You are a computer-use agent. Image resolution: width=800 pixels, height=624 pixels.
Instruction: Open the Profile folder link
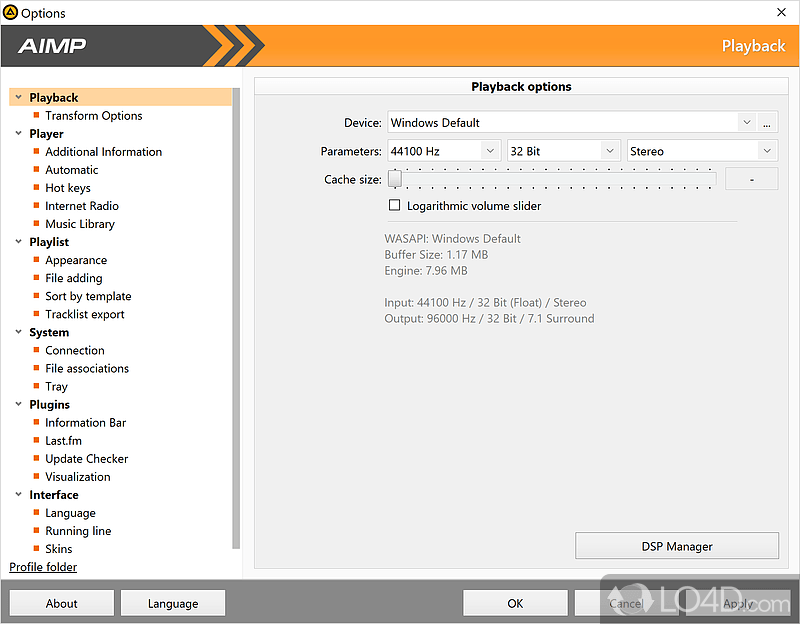[43, 567]
